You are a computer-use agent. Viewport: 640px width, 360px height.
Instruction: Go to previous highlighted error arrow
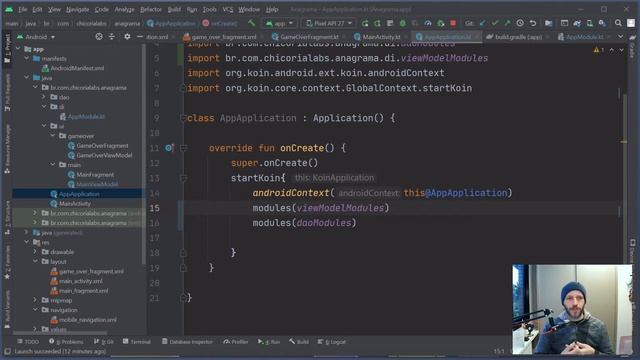[611, 50]
